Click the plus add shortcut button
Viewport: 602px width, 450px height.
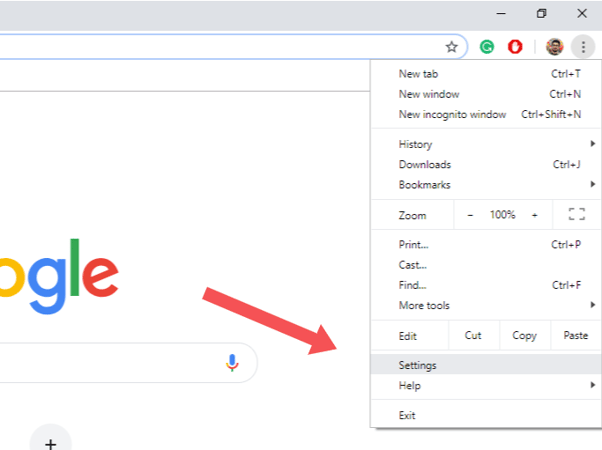coord(50,442)
